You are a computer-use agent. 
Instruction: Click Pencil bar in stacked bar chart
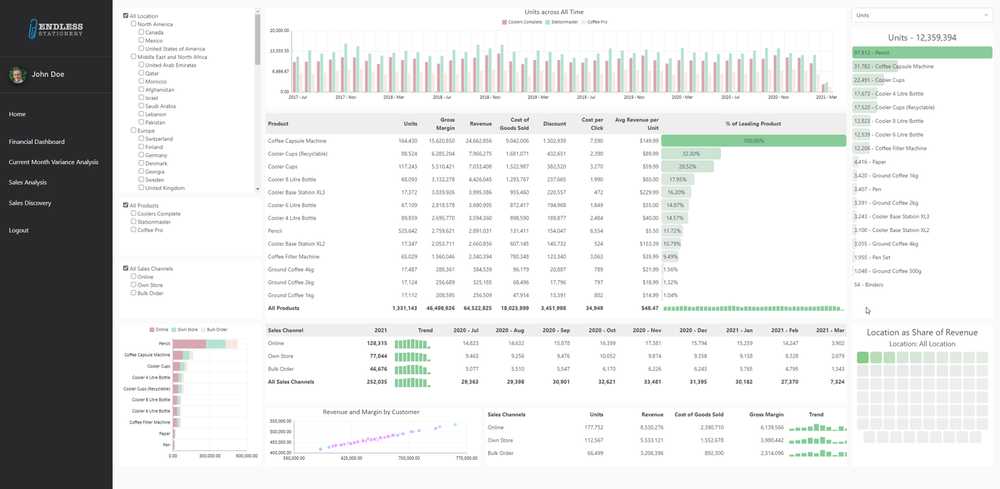(205, 344)
